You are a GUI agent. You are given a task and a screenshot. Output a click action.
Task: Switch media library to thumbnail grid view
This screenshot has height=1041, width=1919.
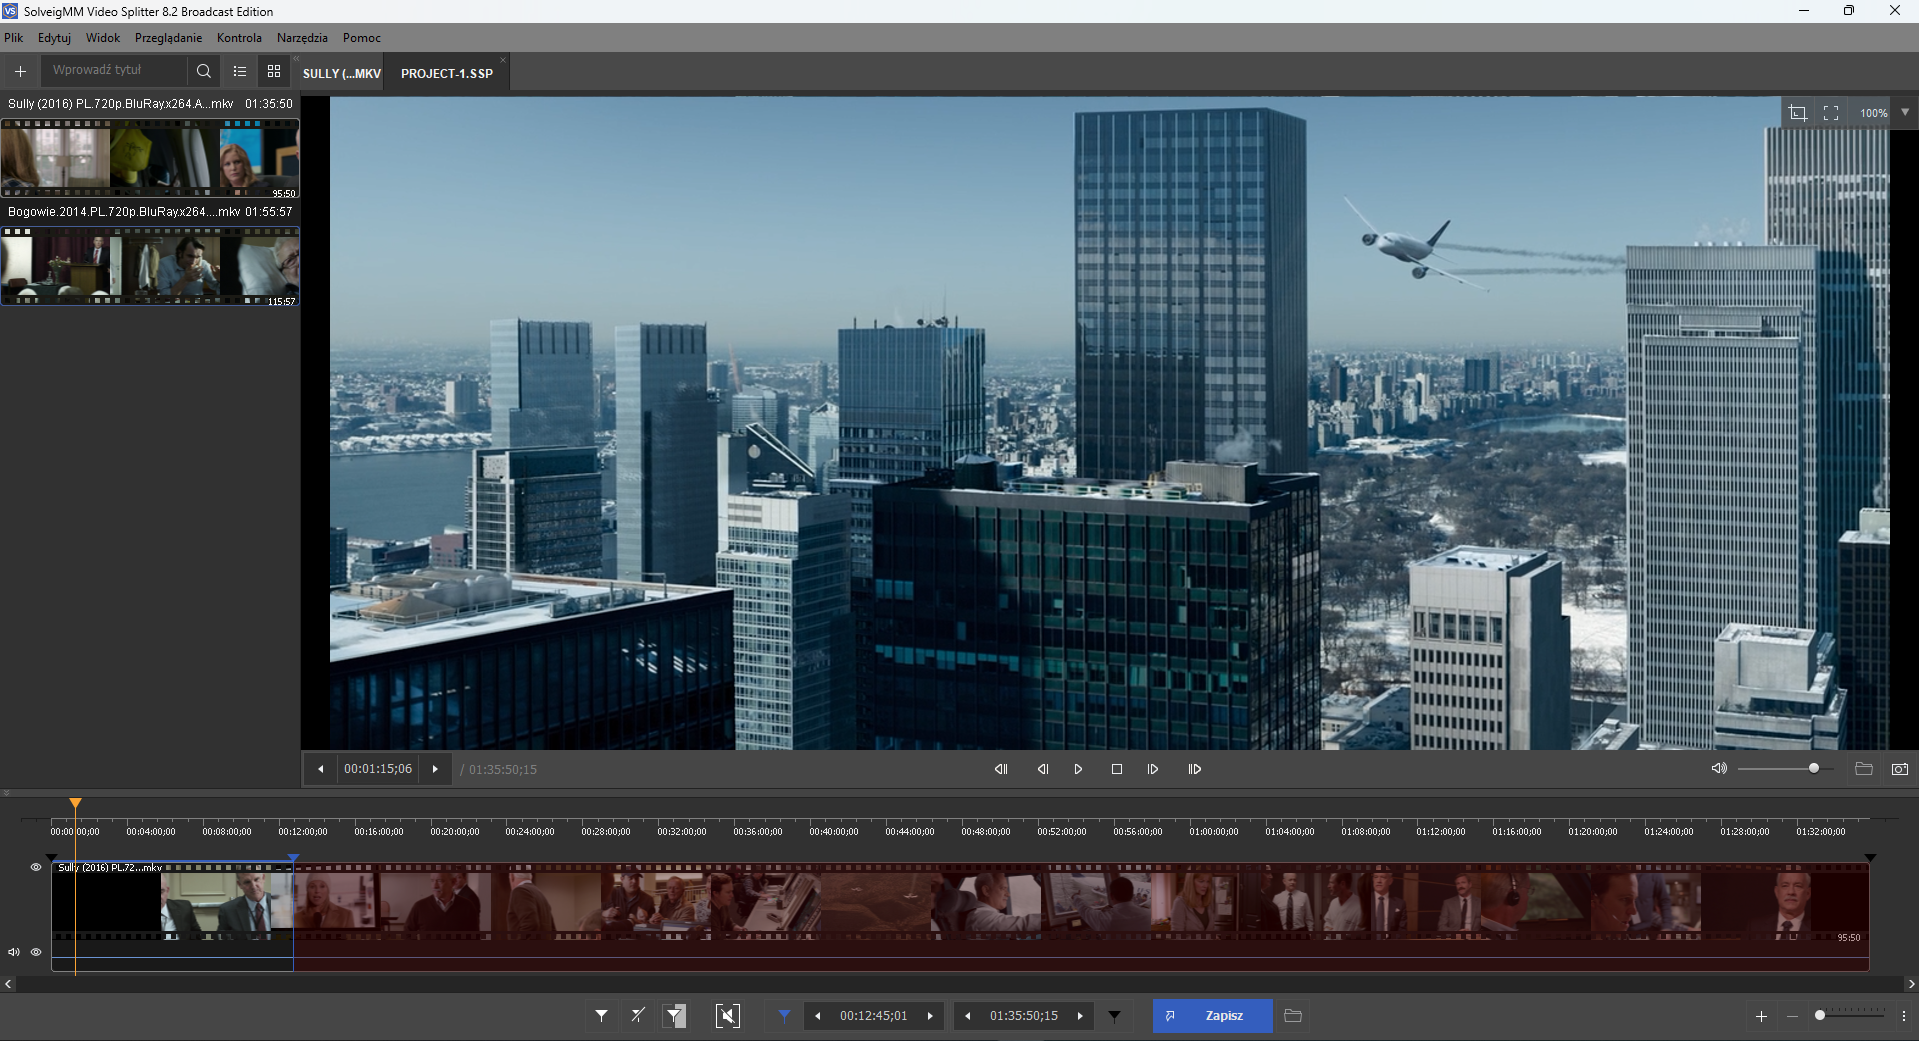[x=274, y=71]
